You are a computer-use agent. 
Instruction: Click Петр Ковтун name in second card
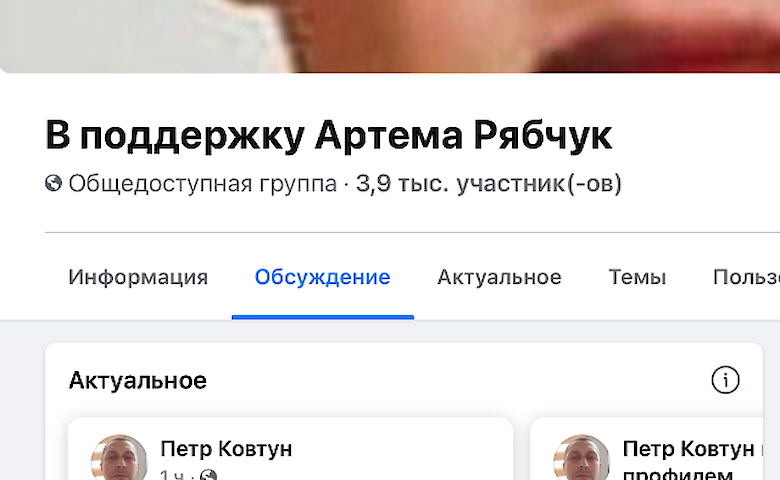coord(688,449)
